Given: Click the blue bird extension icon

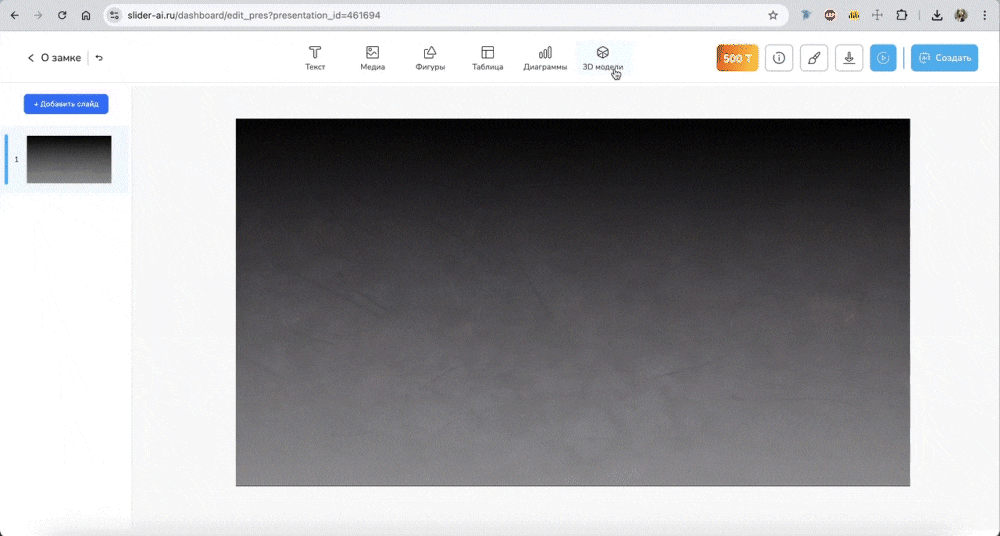Looking at the screenshot, I should (806, 15).
